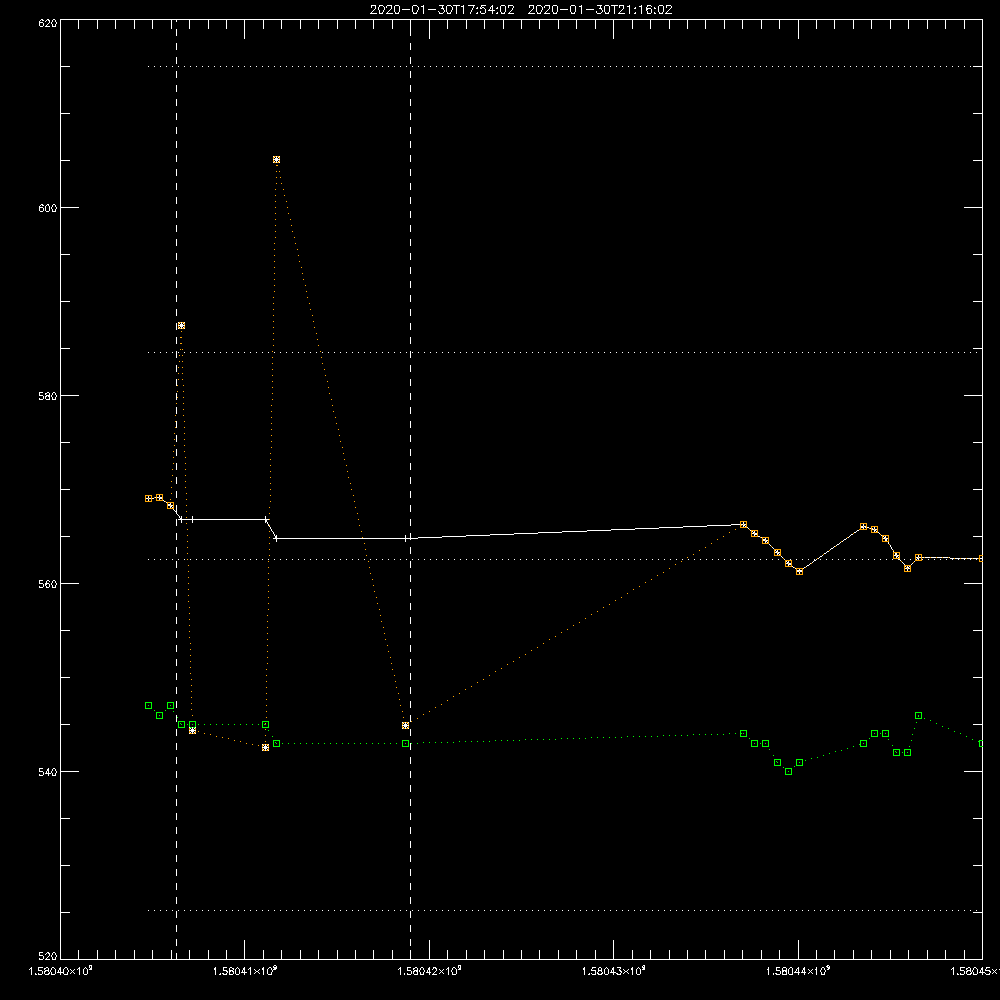
Task: Click the x-axis label 1.58042×10⁹
Action: [x=429, y=971]
